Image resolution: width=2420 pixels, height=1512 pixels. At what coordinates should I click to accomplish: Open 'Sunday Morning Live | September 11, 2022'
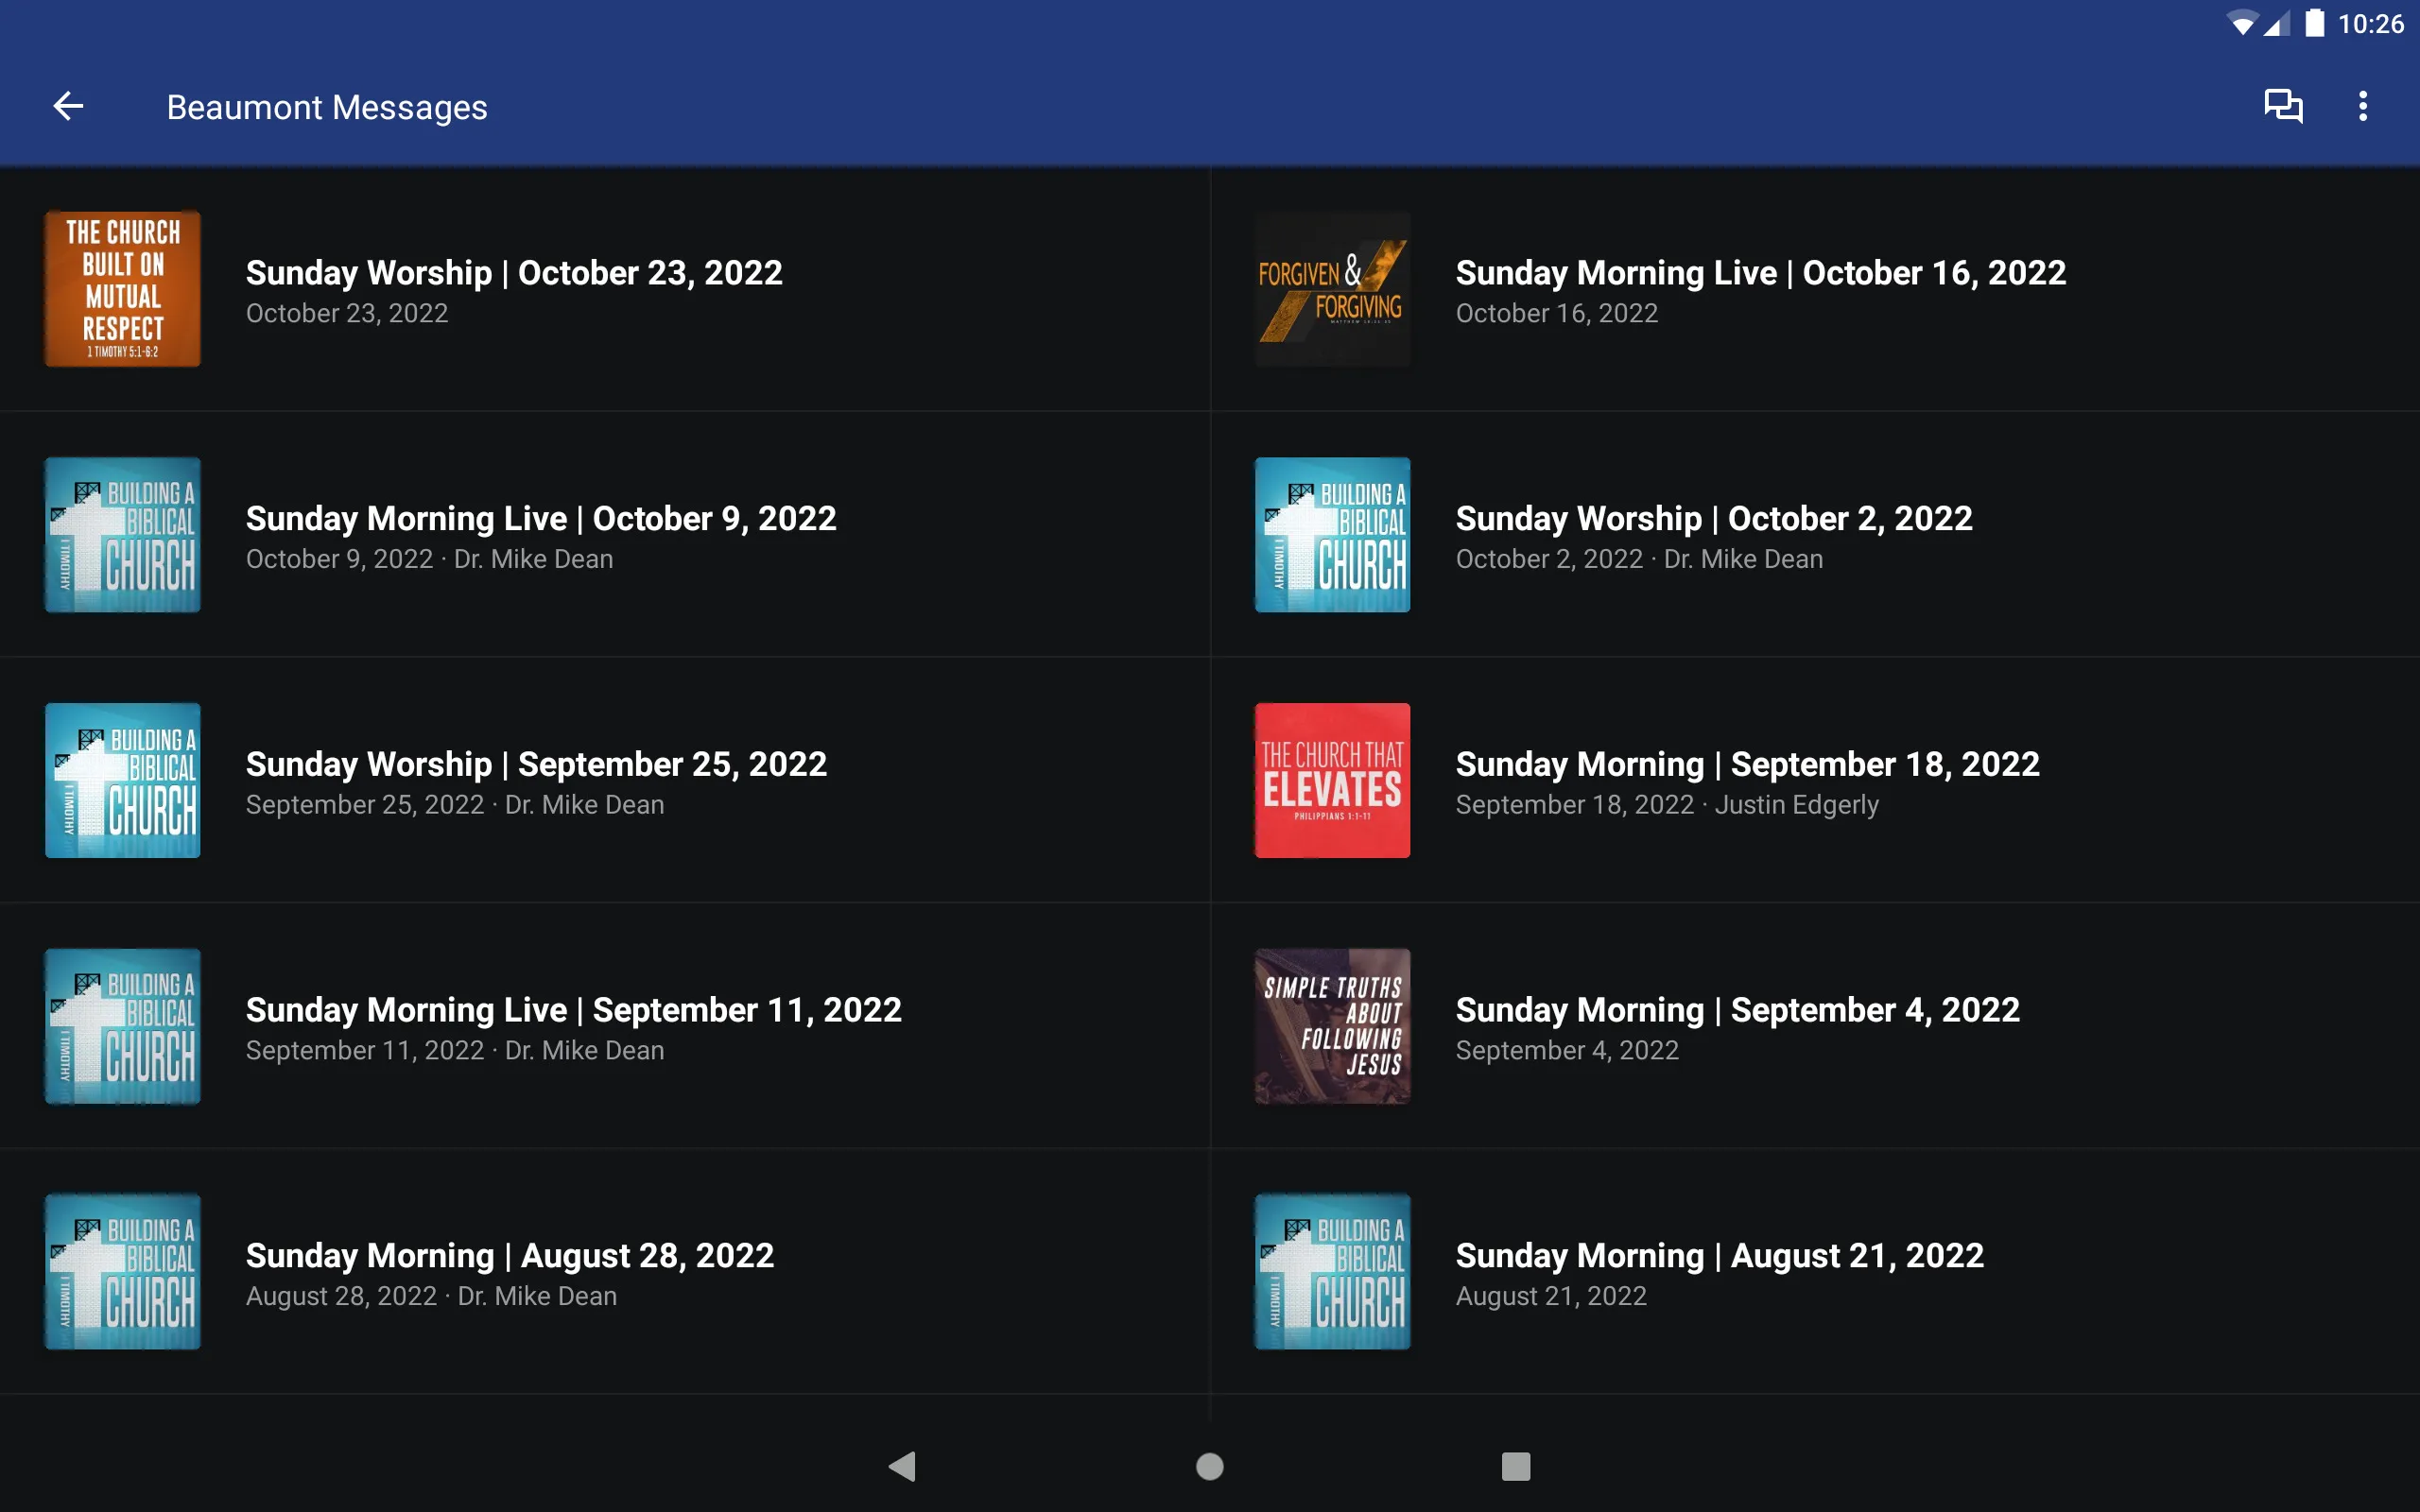[x=605, y=1026]
